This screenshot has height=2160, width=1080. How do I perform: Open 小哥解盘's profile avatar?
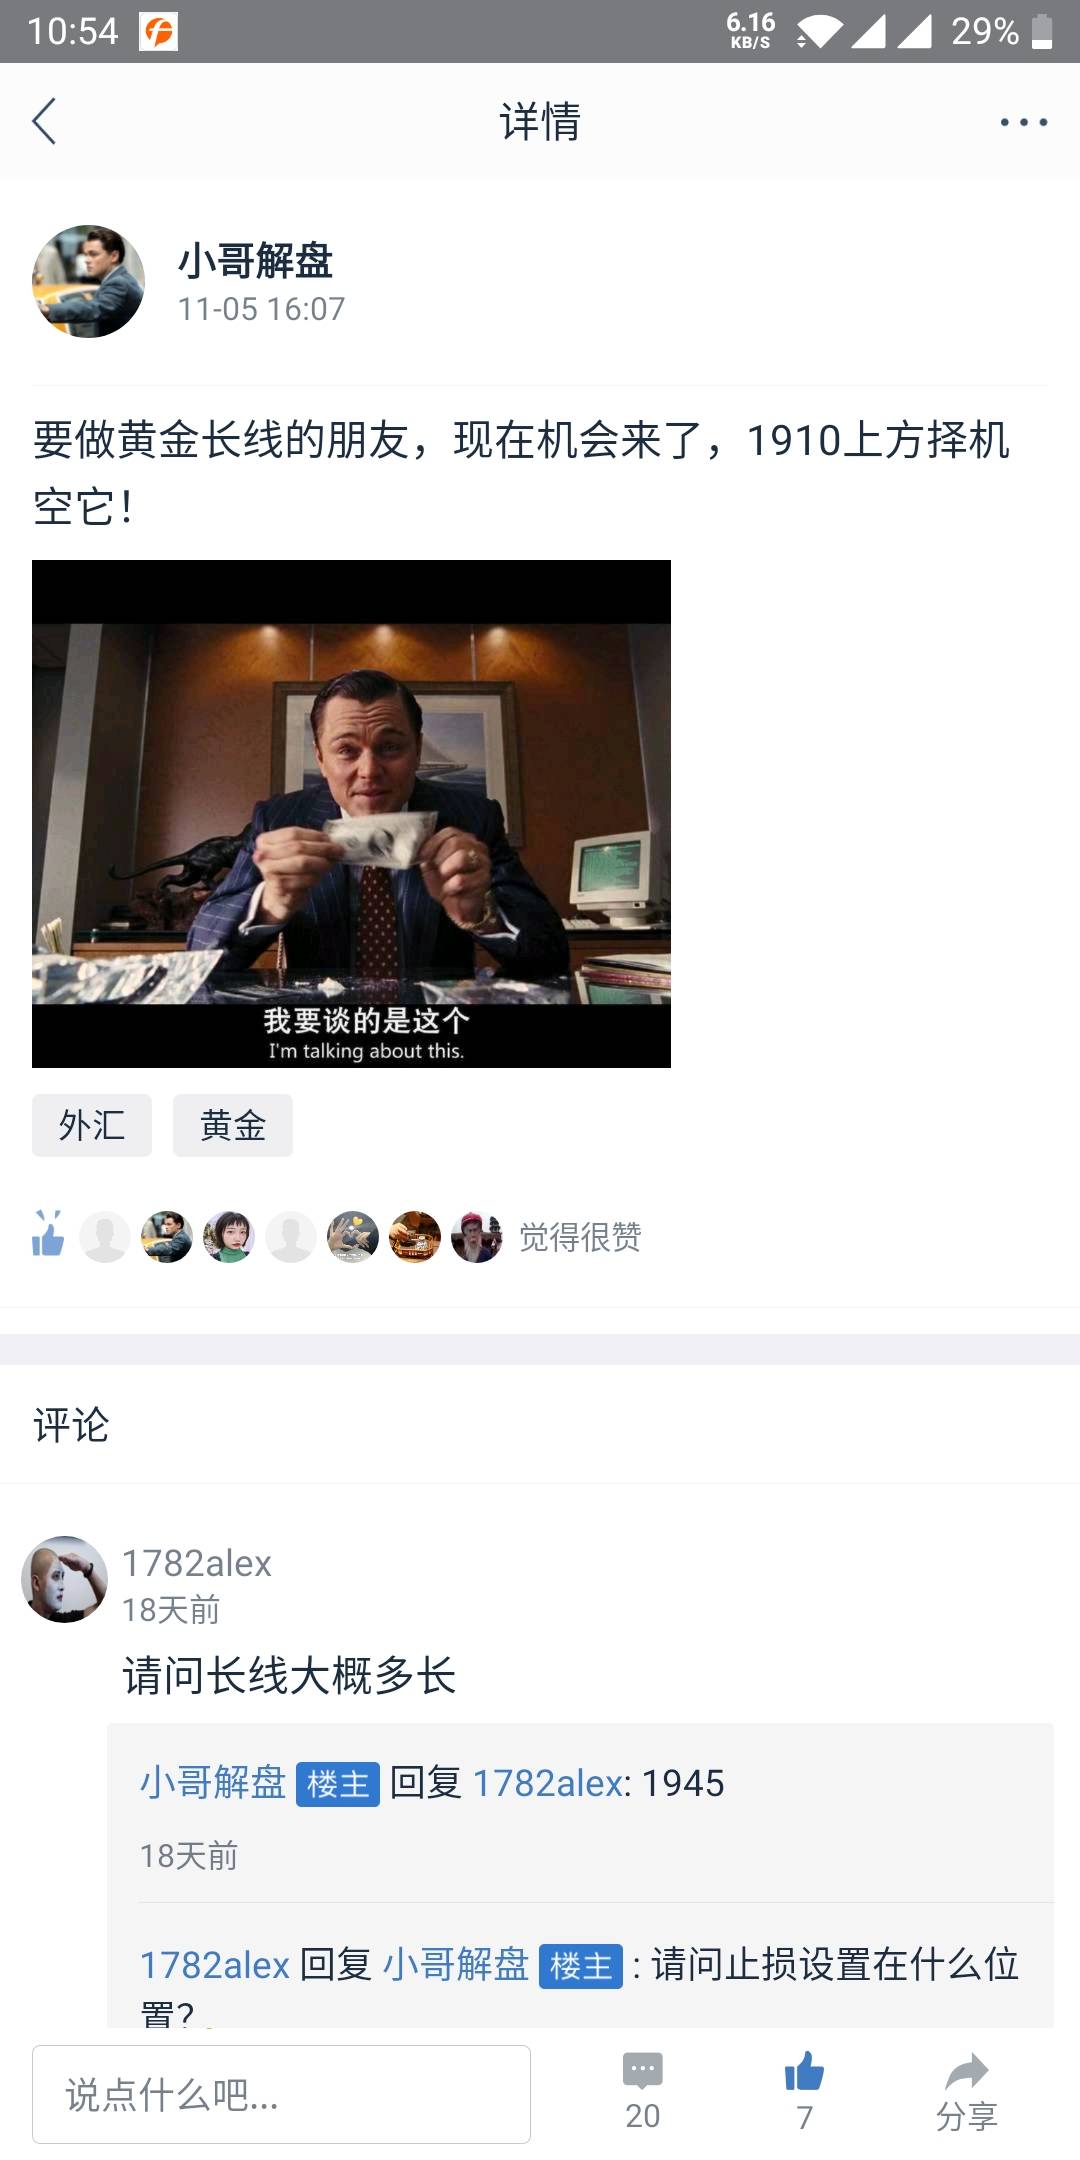89,282
